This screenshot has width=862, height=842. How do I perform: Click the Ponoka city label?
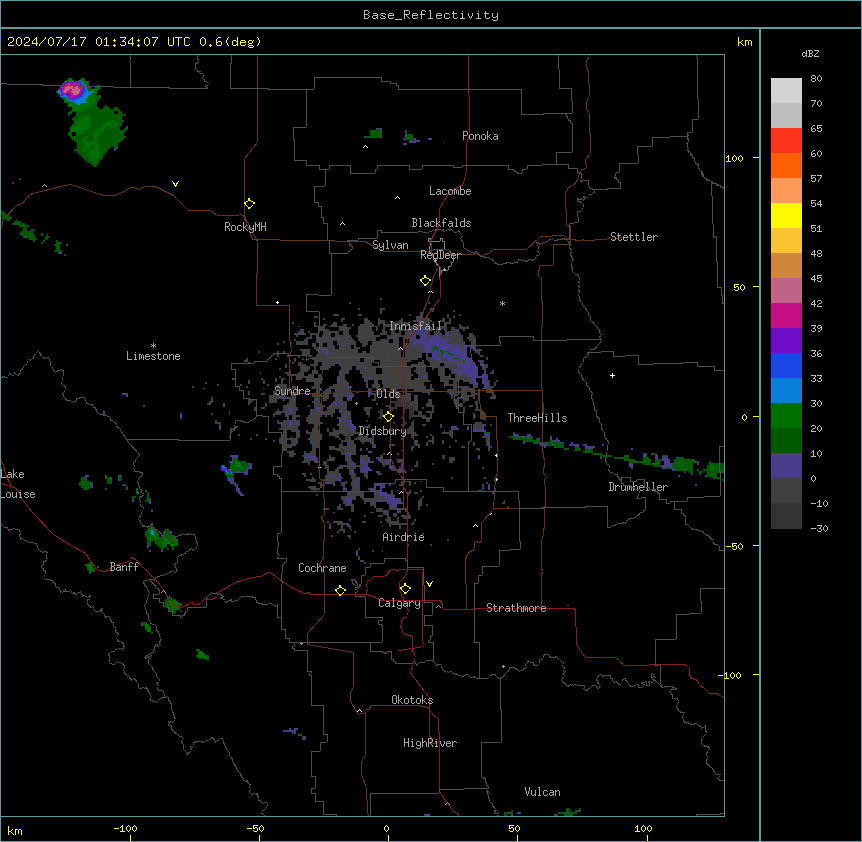pos(480,136)
